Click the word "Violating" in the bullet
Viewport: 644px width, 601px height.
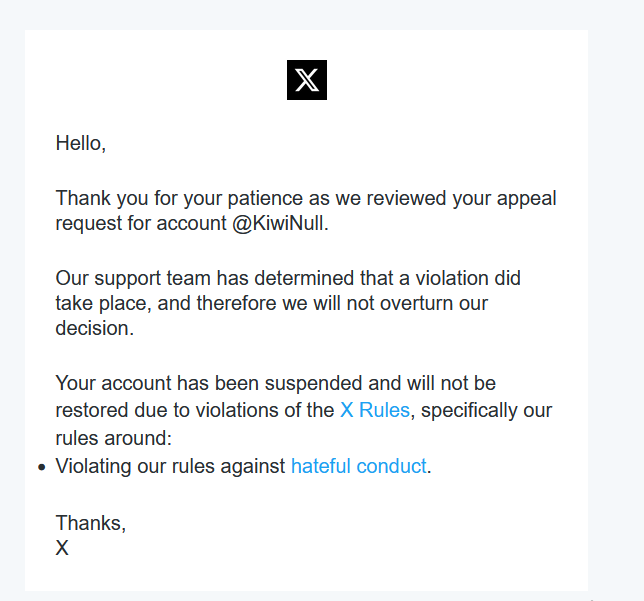tap(97, 466)
